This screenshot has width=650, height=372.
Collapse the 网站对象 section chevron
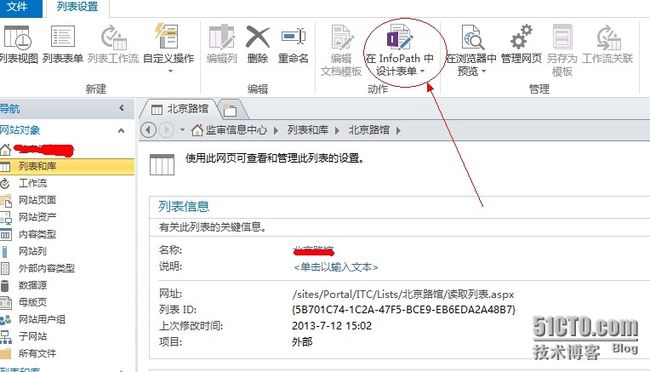point(121,131)
